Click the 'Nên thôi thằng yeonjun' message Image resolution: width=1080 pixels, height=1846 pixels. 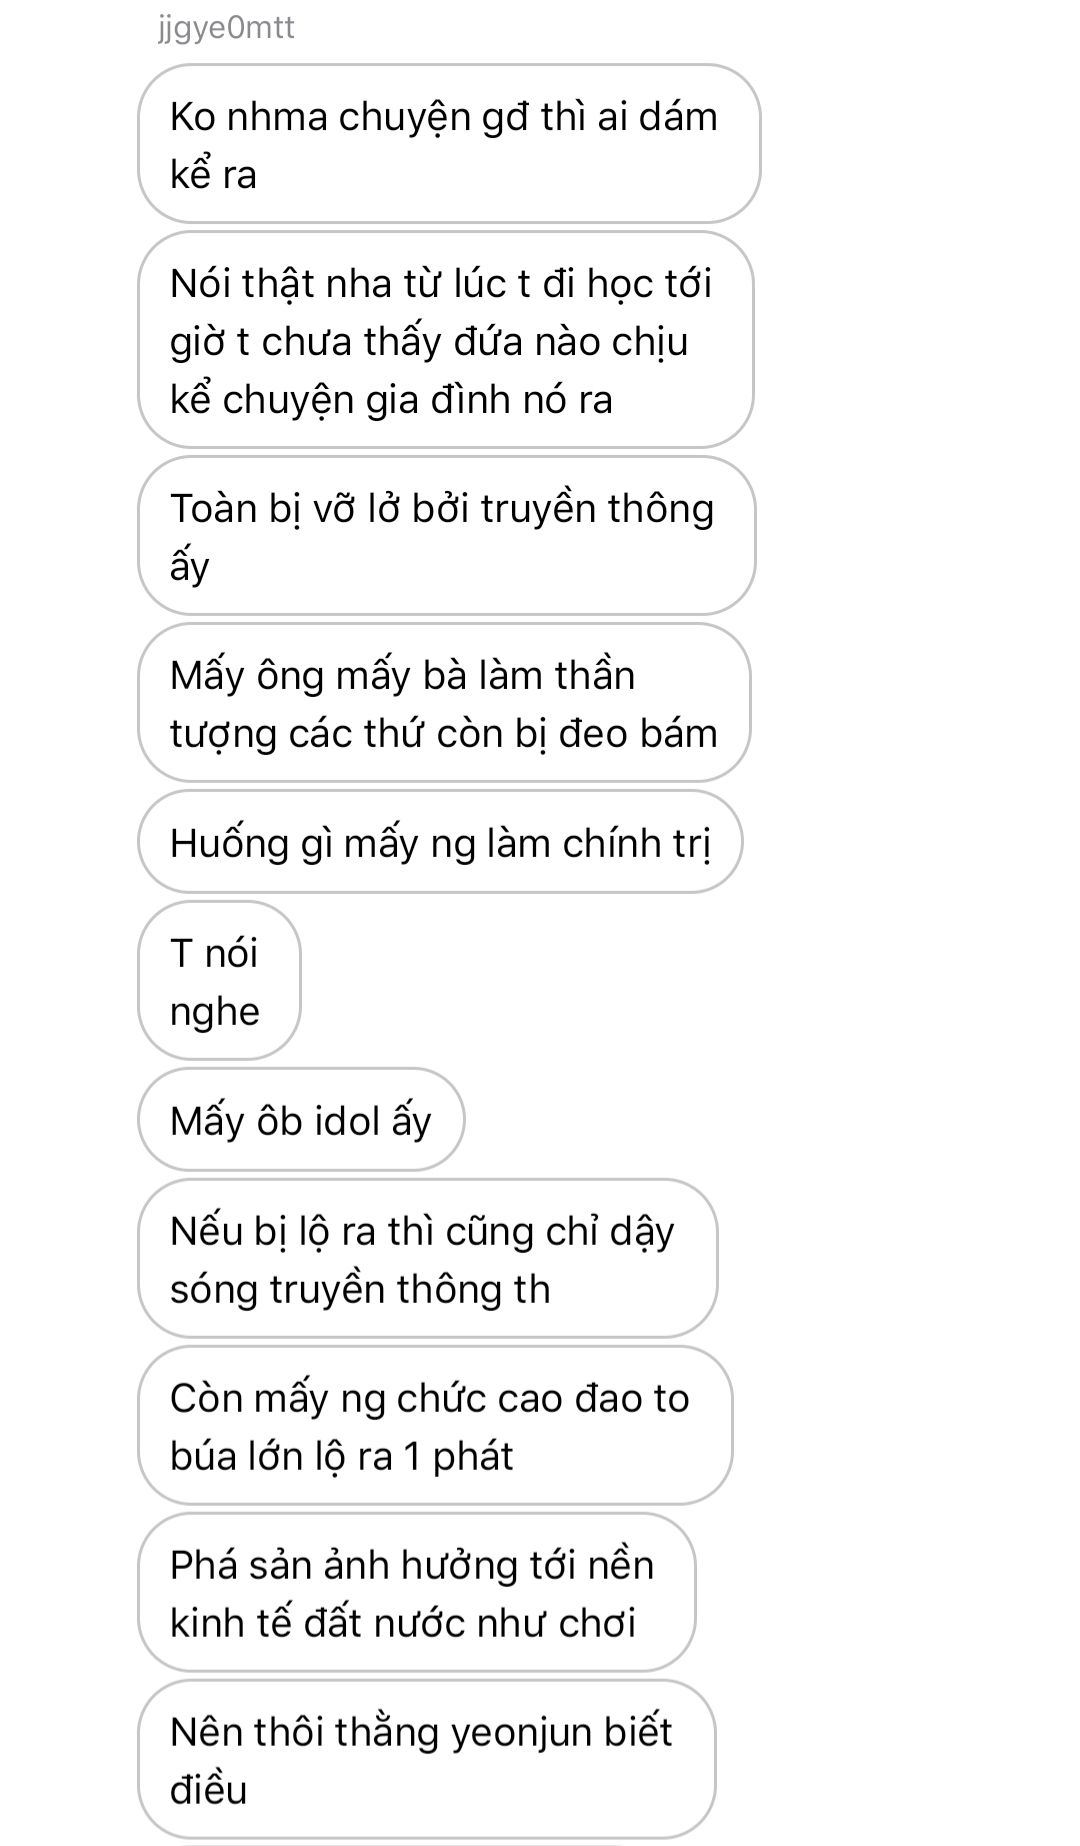pos(426,1760)
